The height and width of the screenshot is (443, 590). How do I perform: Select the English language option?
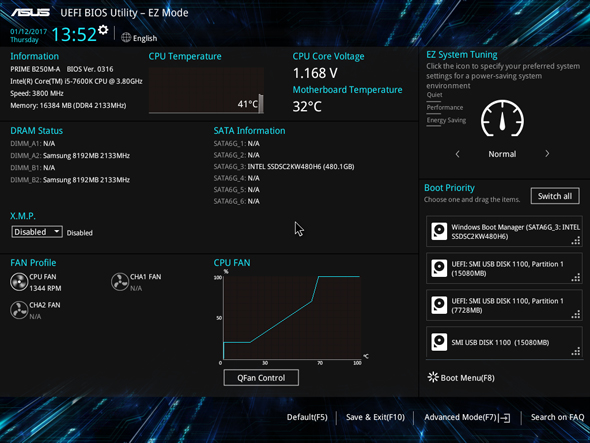click(x=145, y=38)
